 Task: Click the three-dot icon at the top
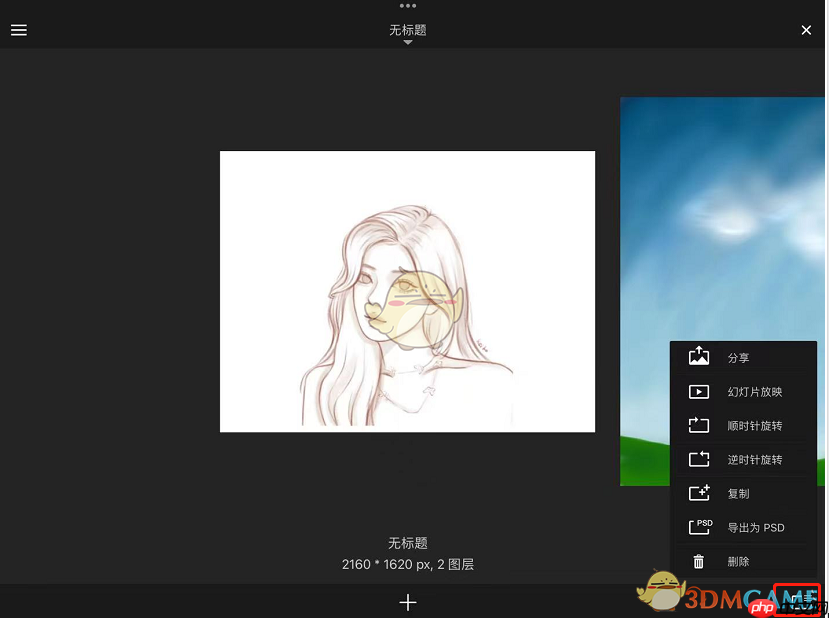407,8
